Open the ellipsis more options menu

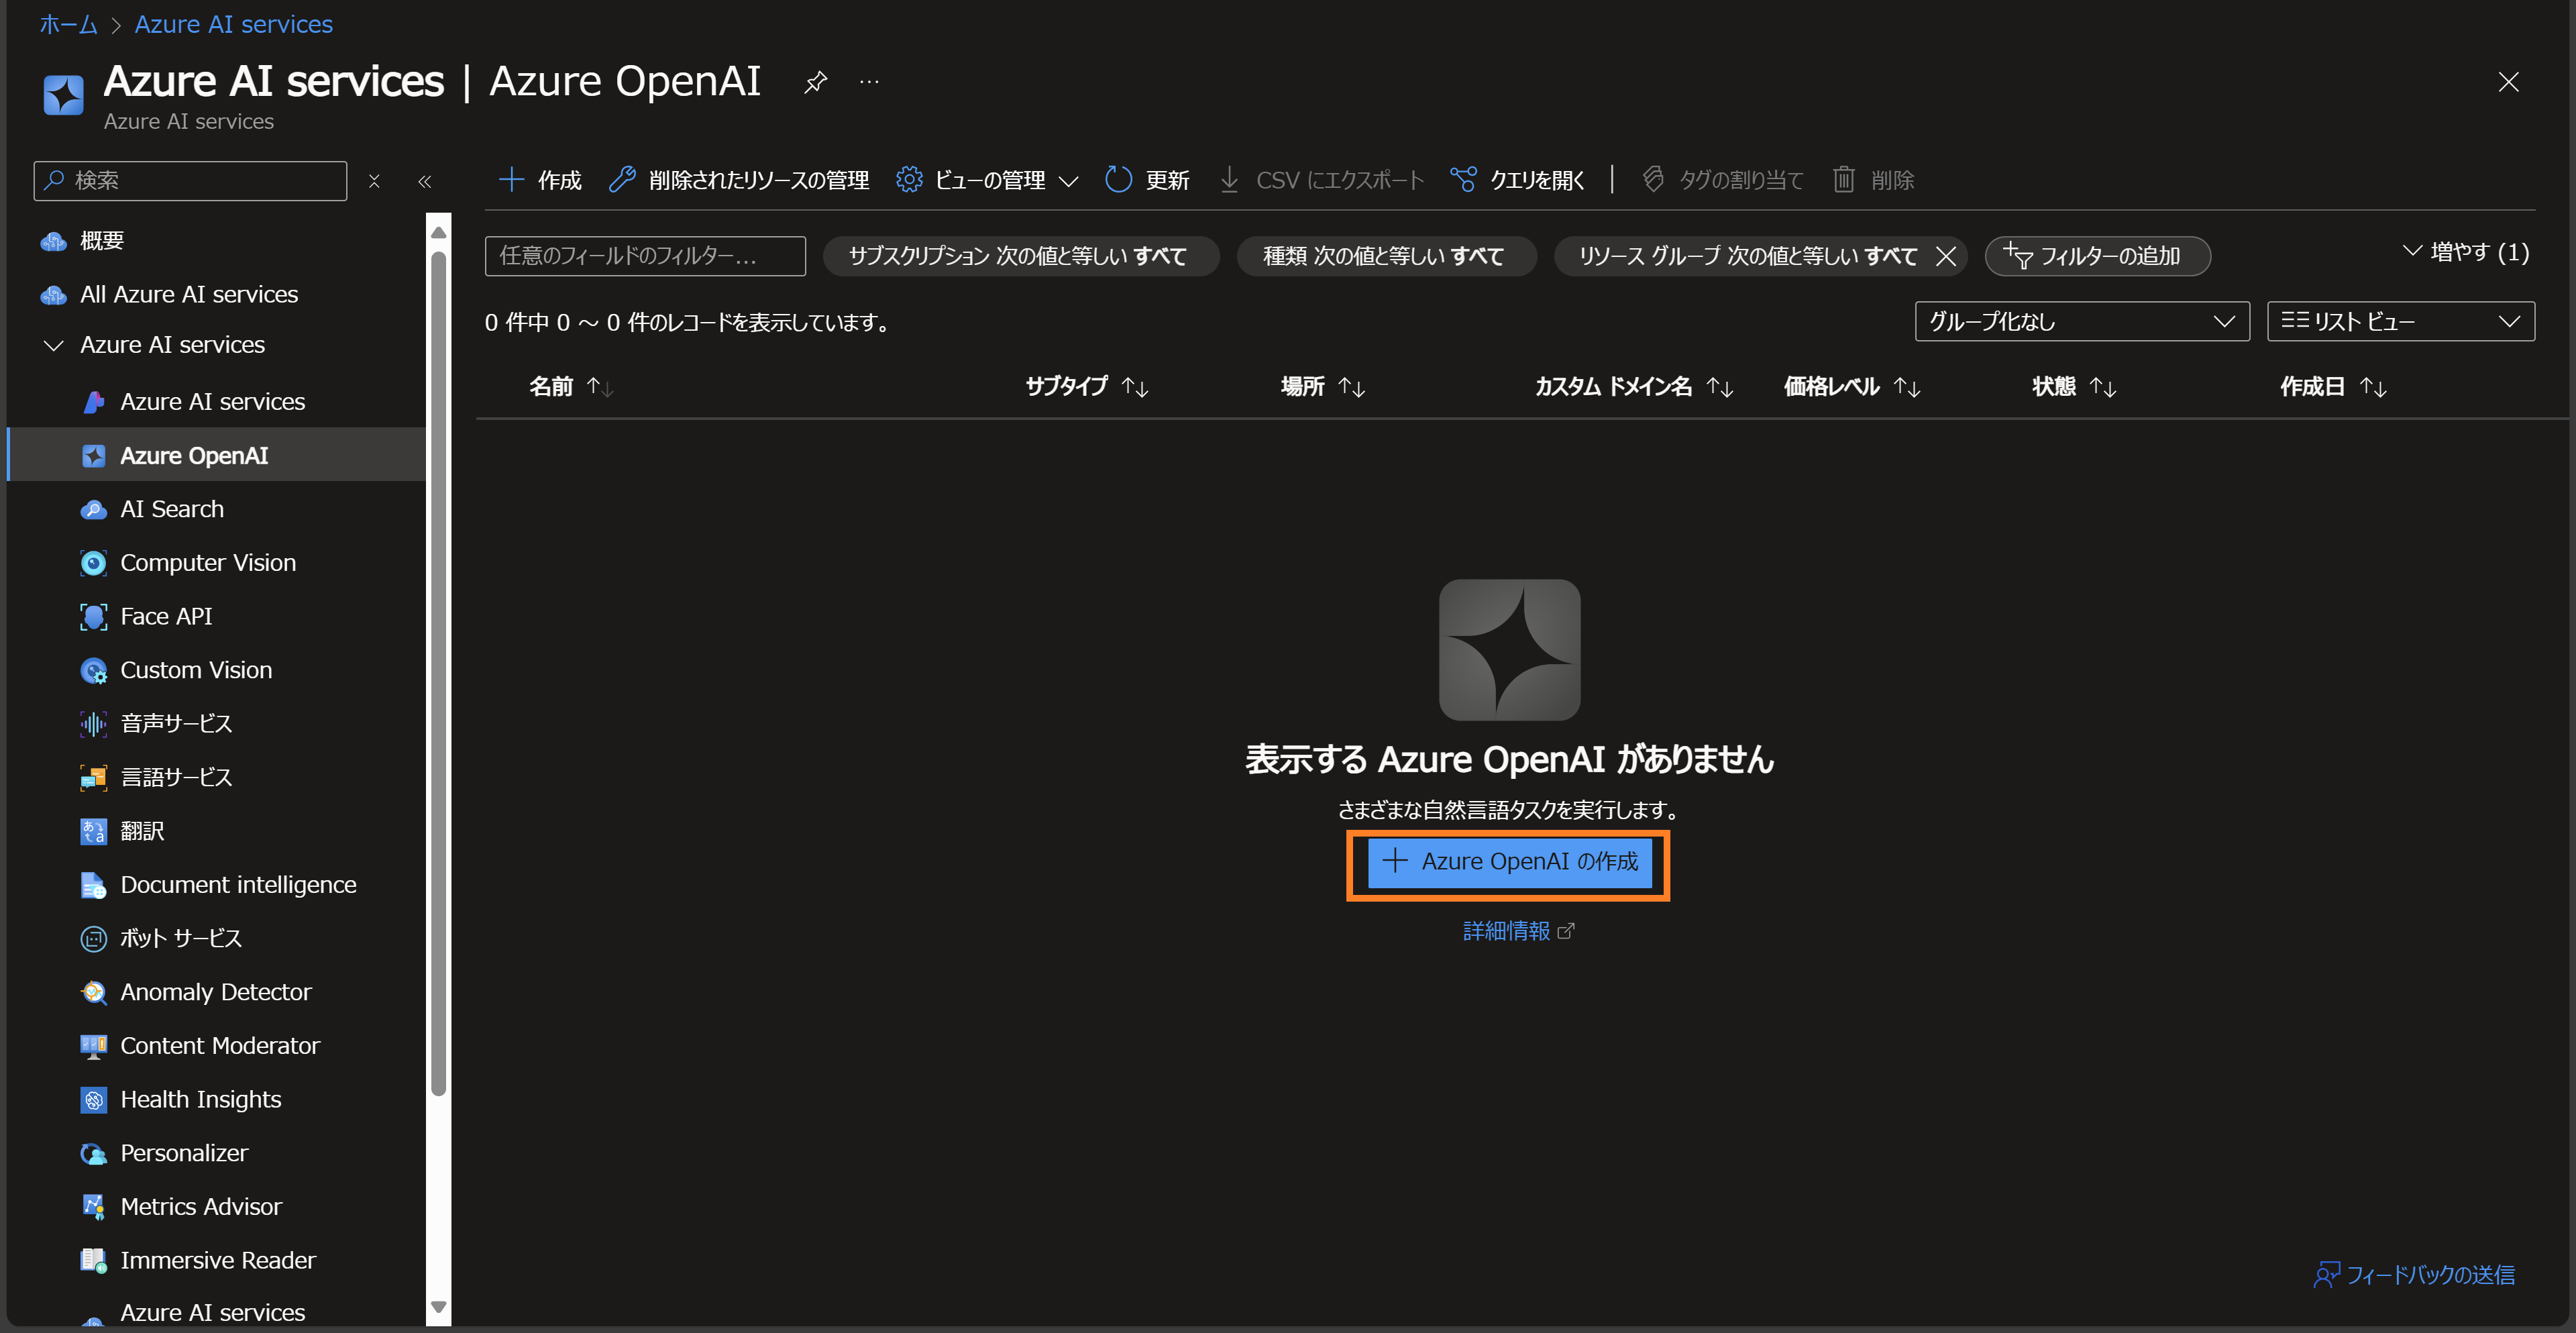(869, 82)
